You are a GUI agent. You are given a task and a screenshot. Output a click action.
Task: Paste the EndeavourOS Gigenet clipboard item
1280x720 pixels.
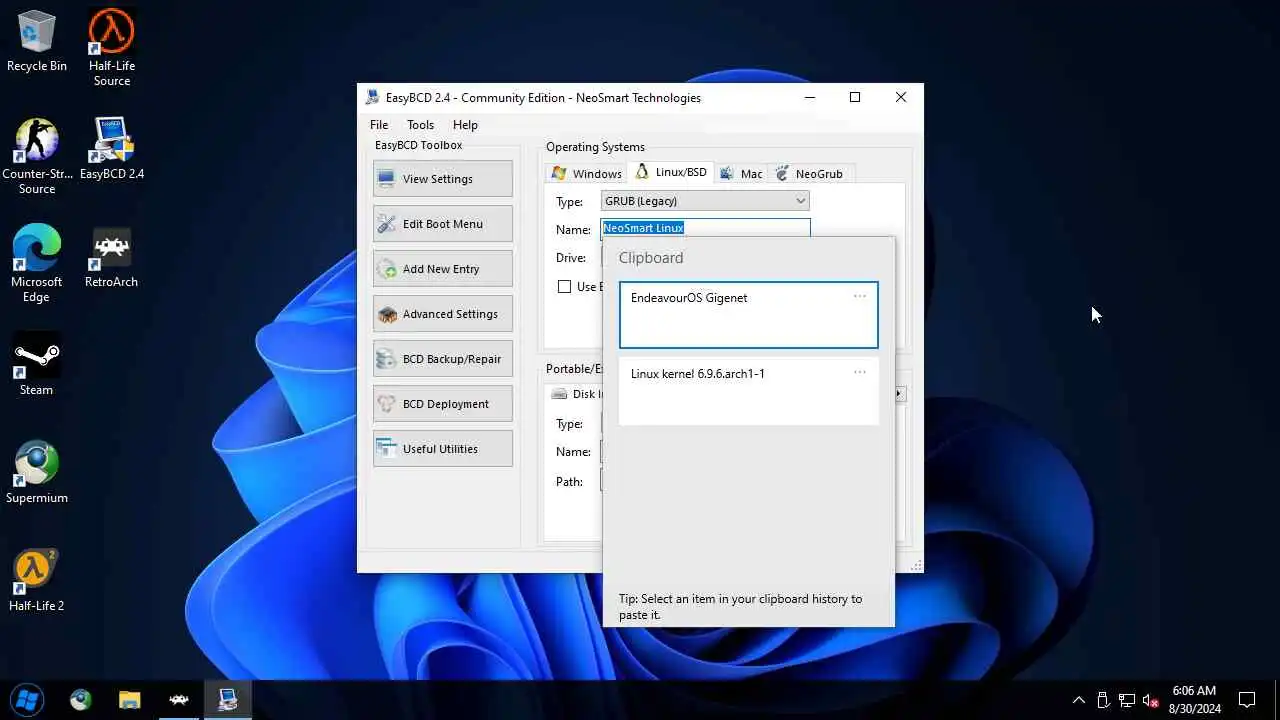748,315
